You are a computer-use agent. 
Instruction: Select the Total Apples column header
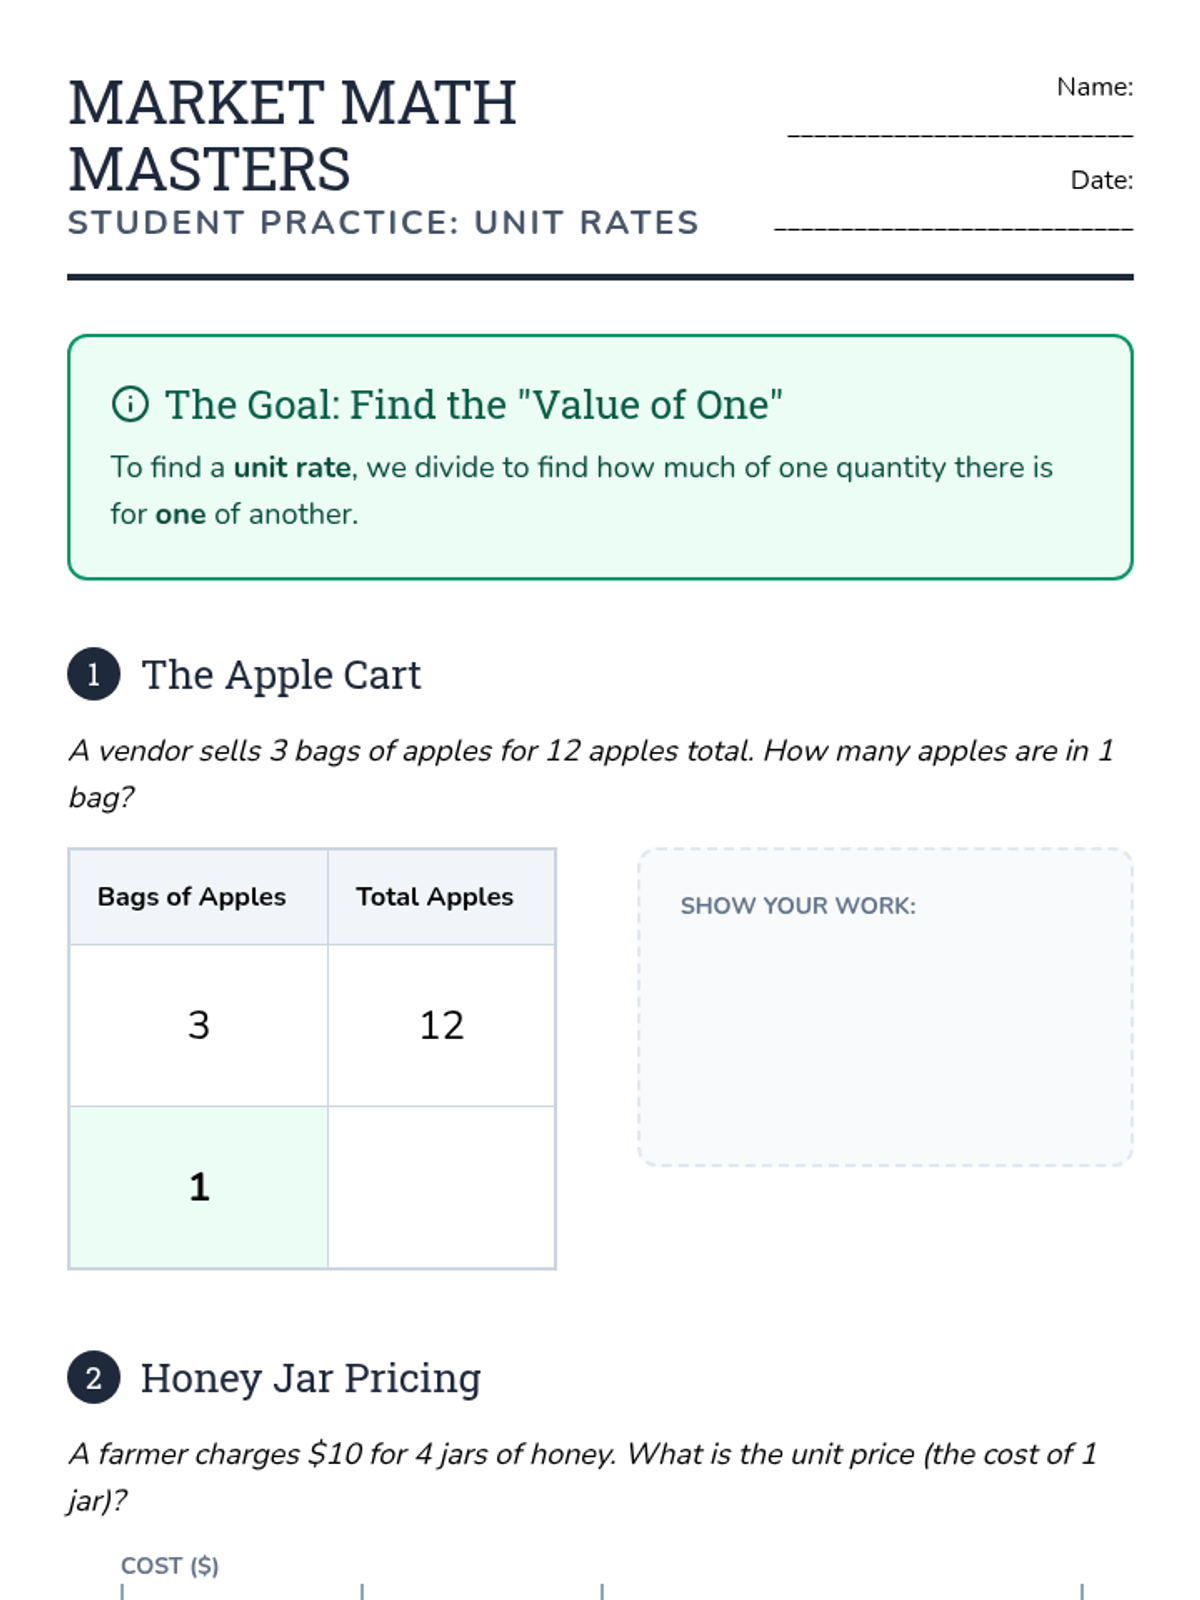[435, 897]
